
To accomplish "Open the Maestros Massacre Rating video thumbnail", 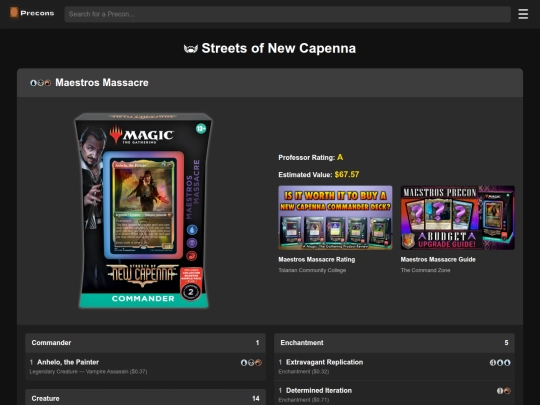I will point(335,218).
